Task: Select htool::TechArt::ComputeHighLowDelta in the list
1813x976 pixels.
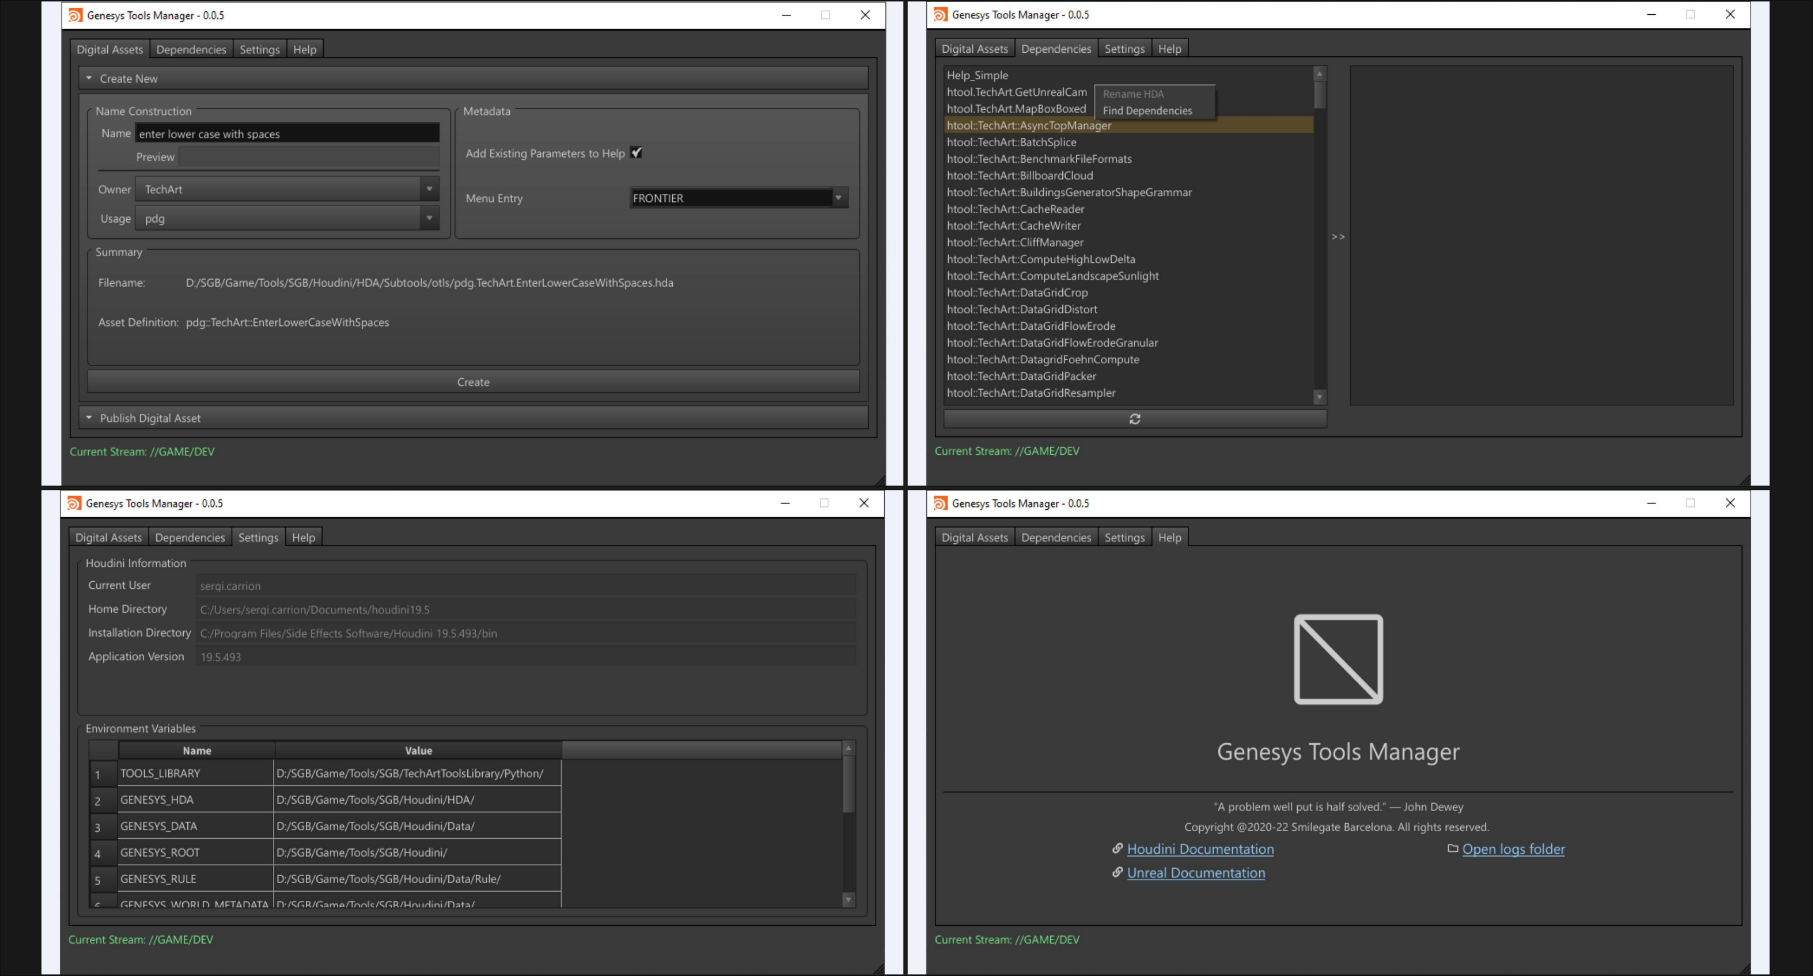Action: 1129,259
